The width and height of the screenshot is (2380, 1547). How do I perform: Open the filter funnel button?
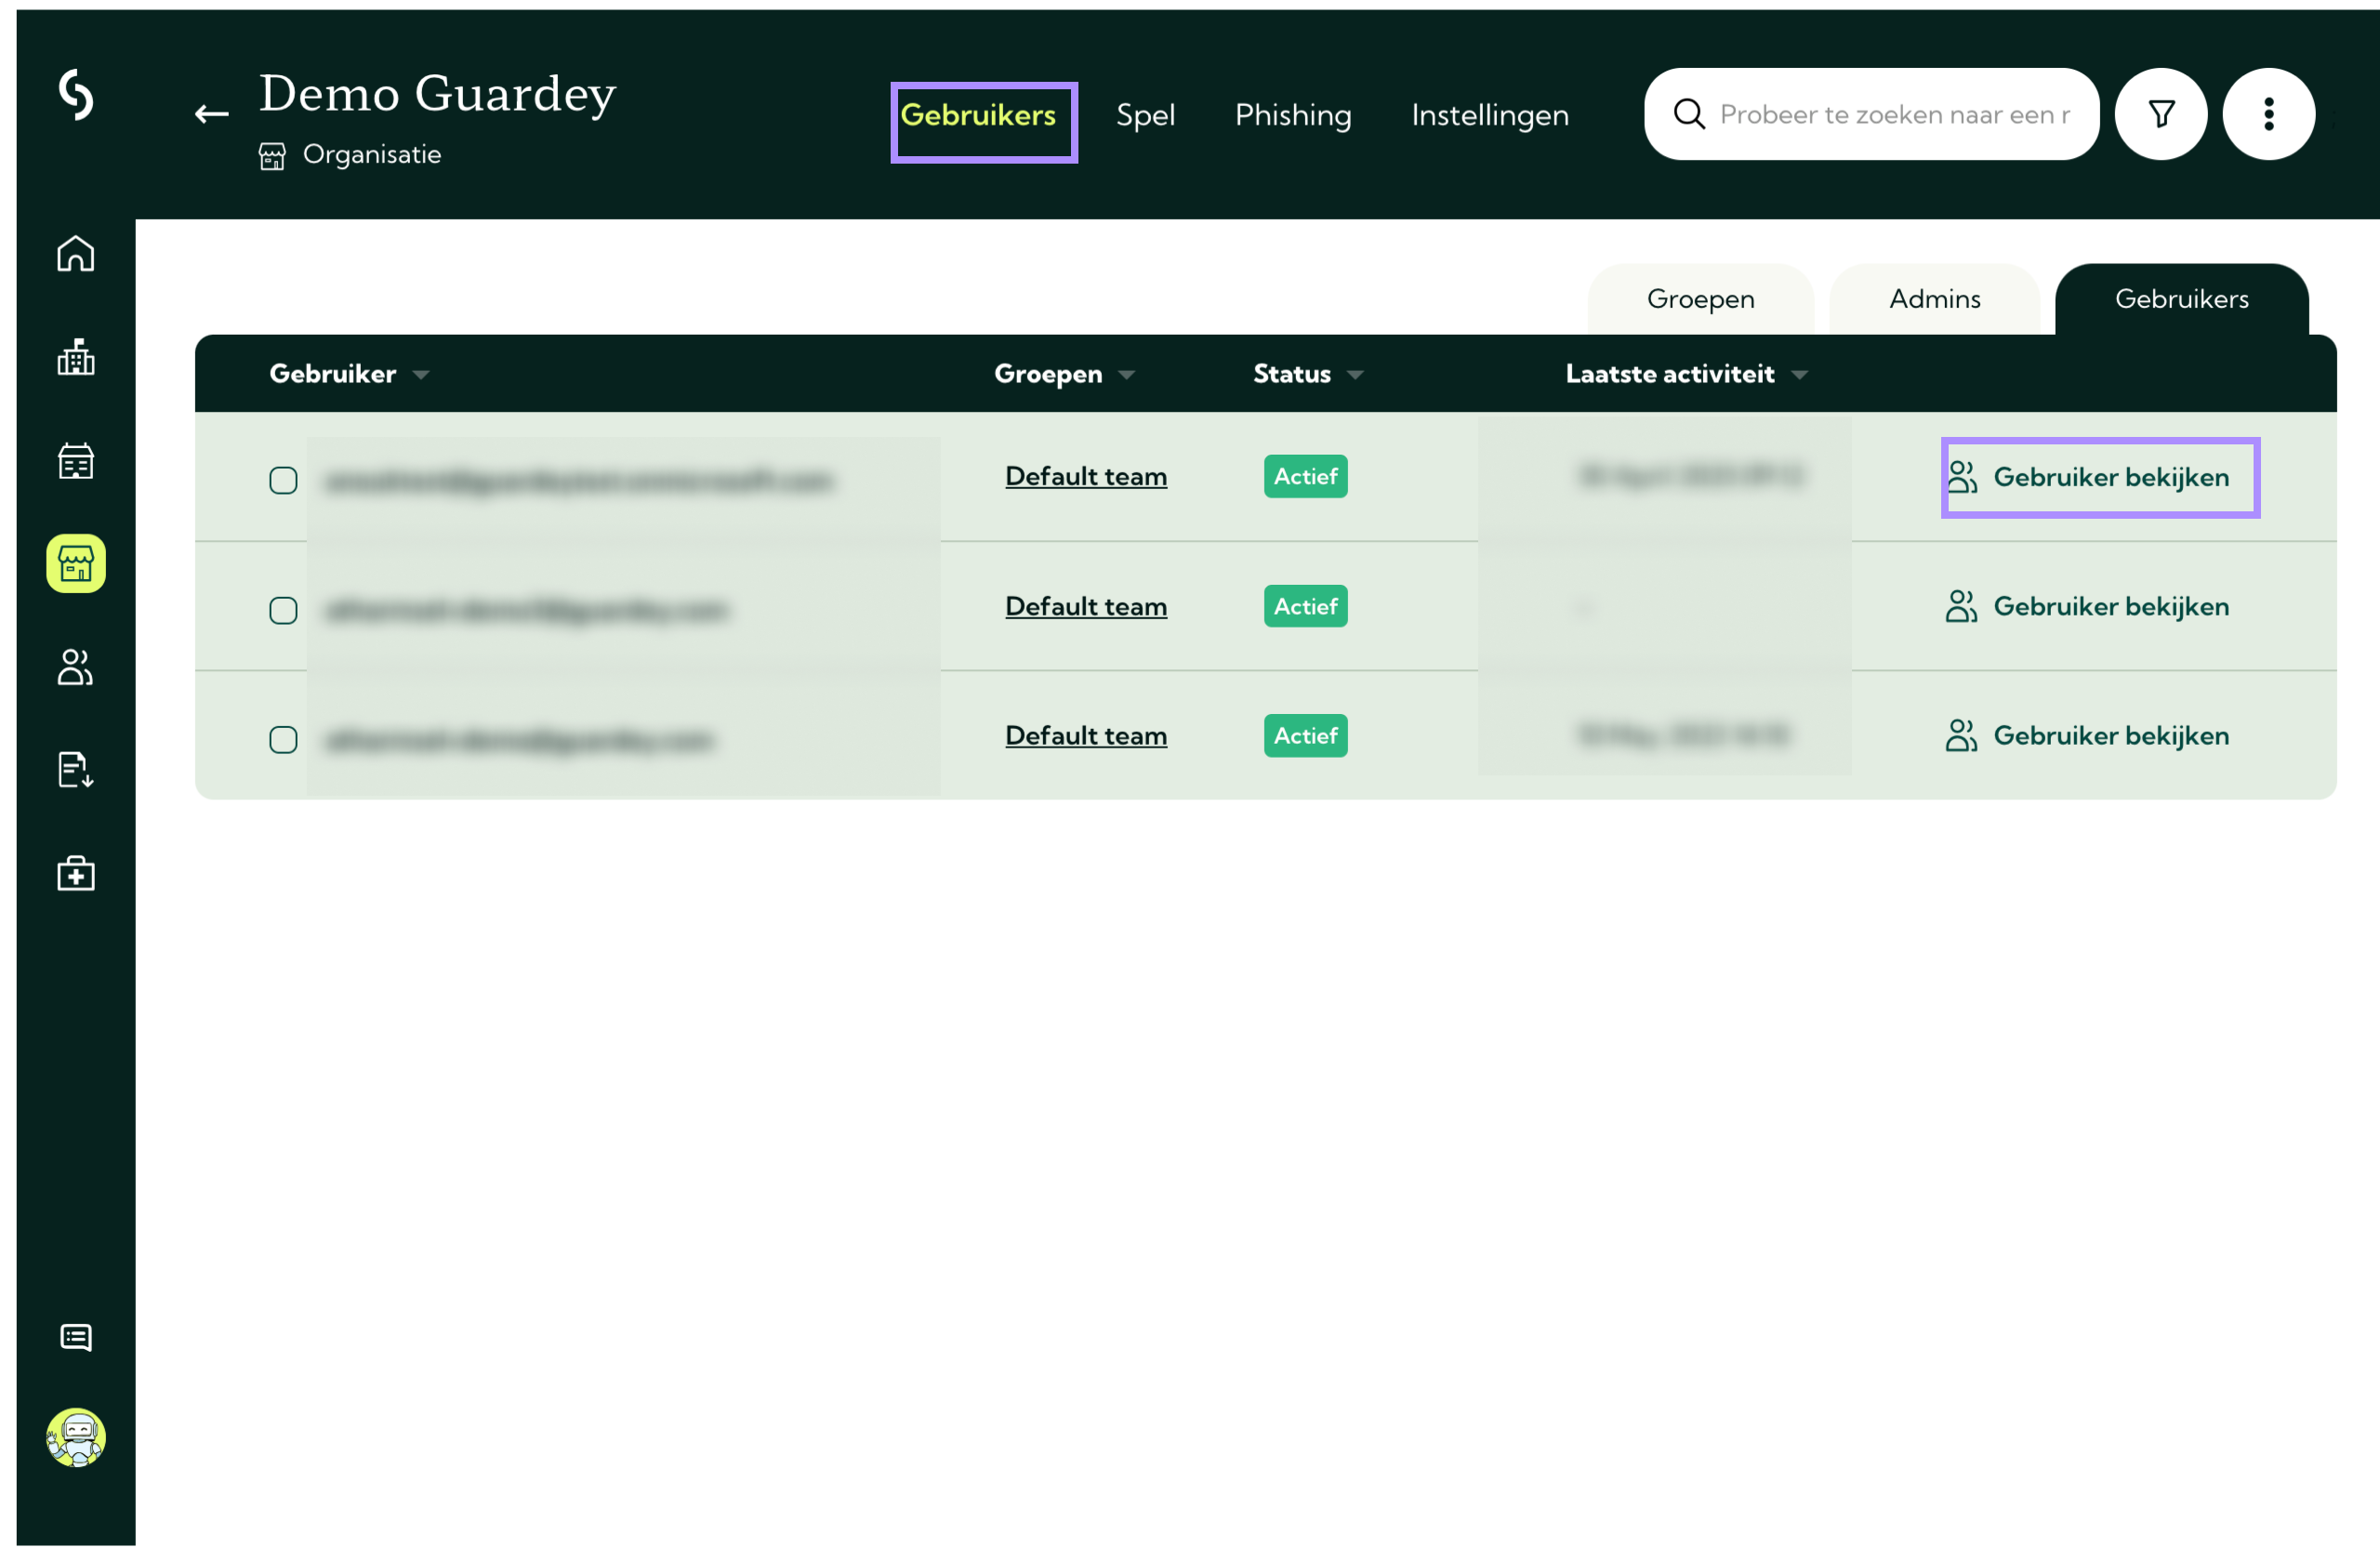(x=2160, y=114)
